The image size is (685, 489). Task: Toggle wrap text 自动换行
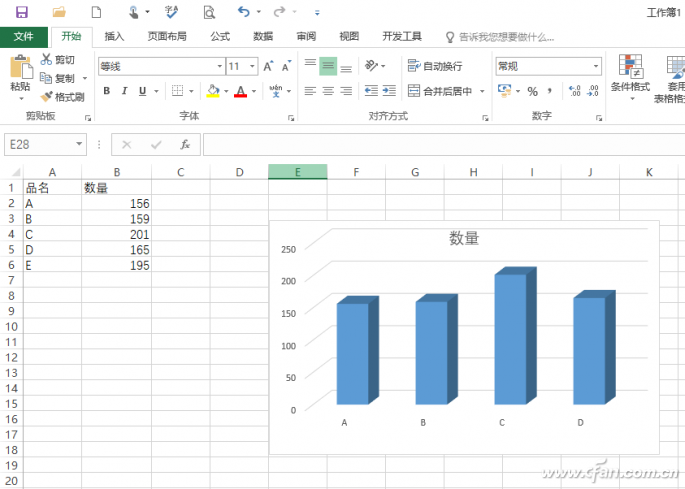pyautogui.click(x=435, y=66)
